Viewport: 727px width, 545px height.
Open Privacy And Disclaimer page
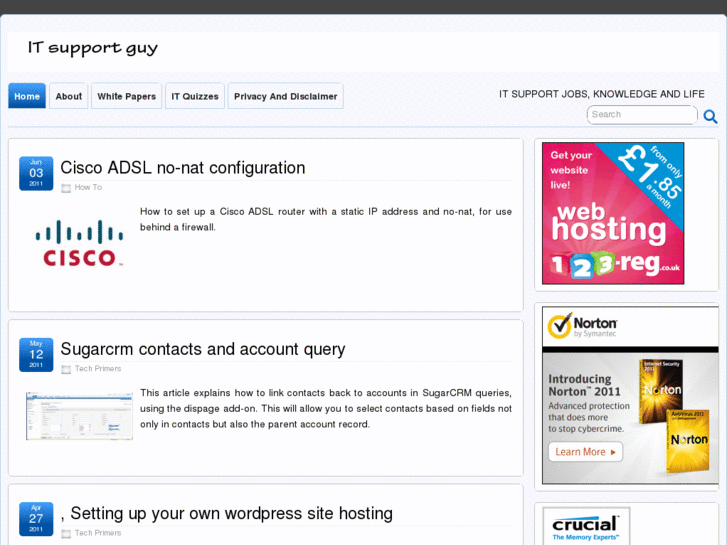pos(286,96)
